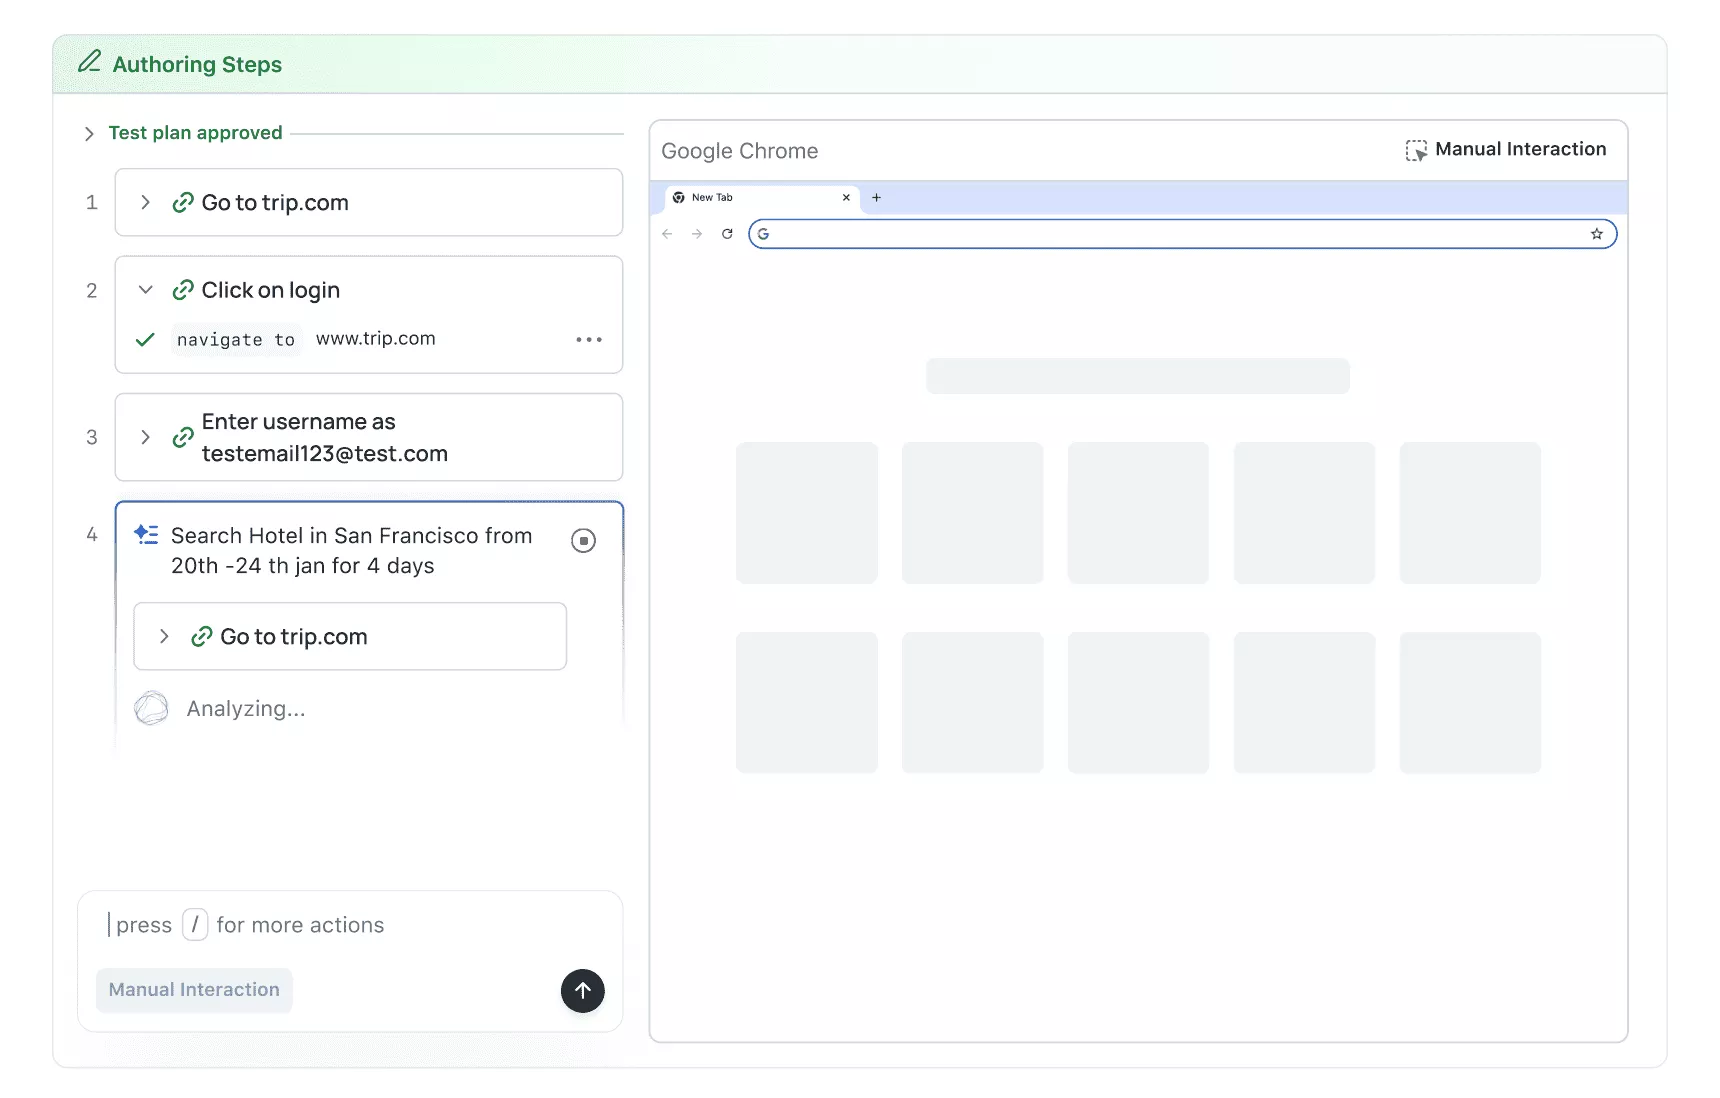Screen dimensions: 1720x1098
Task: Click the step 4 title Search Hotel in San Francisco
Action: tap(351, 551)
